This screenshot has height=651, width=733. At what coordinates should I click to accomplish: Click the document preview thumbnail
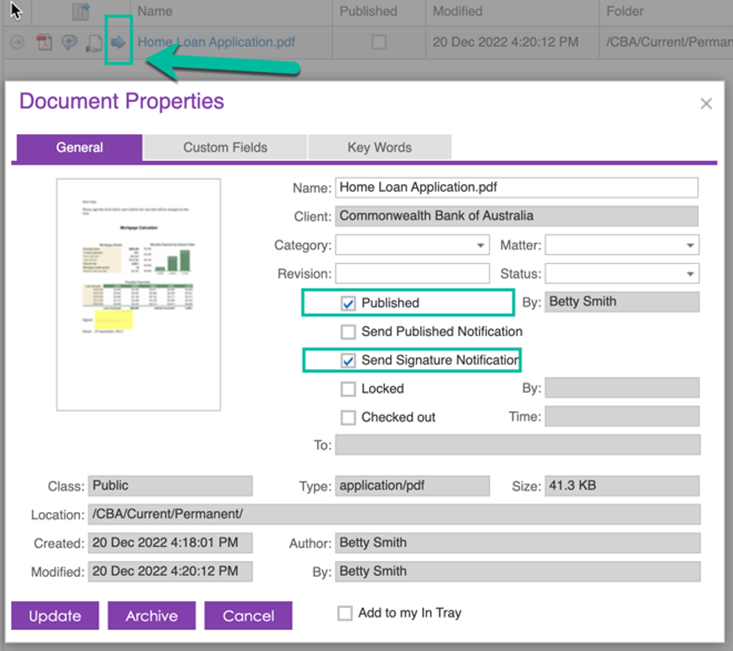pos(137,295)
